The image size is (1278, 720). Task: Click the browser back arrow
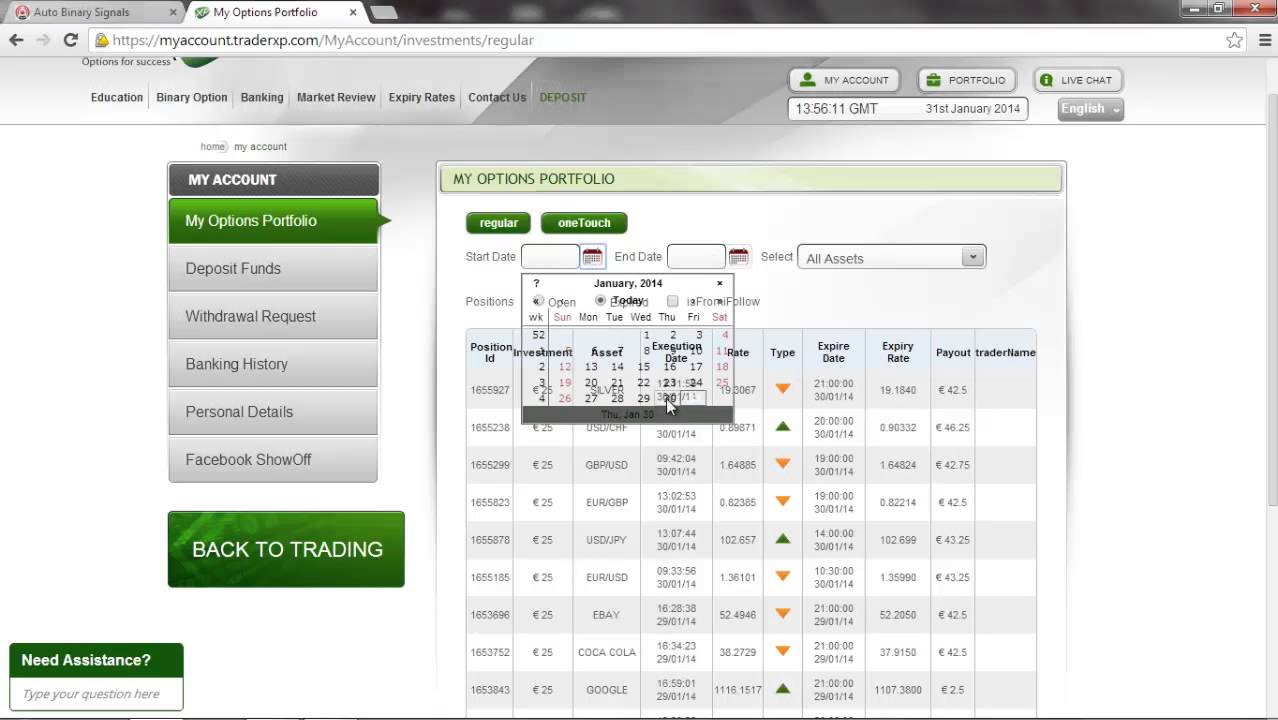coord(16,40)
